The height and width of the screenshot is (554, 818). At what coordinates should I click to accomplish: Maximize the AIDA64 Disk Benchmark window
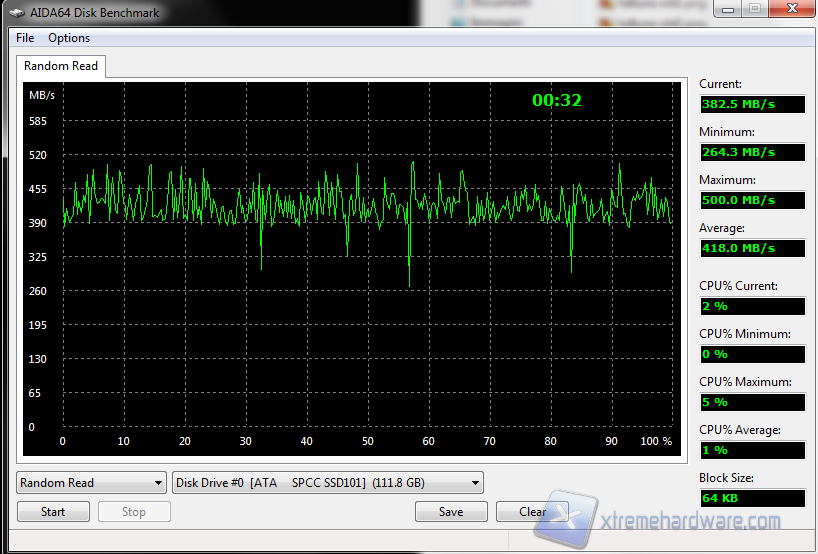753,9
